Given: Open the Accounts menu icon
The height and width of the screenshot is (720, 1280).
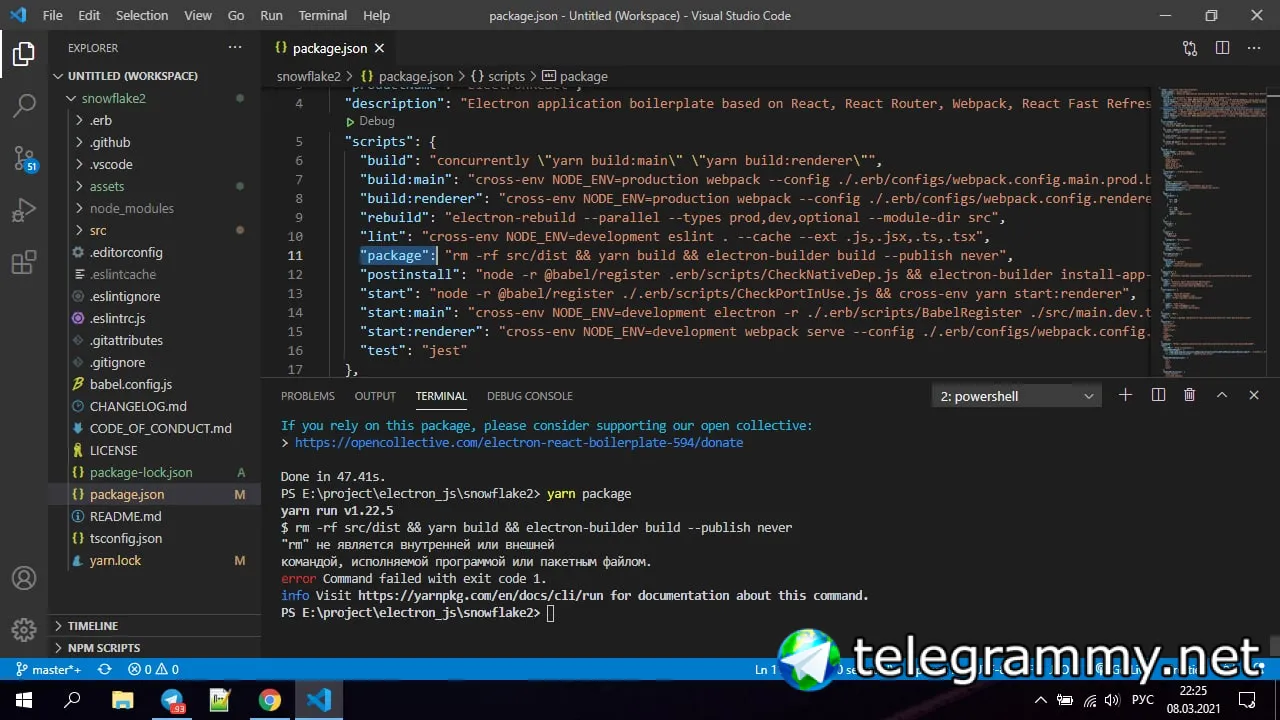Looking at the screenshot, I should (24, 578).
